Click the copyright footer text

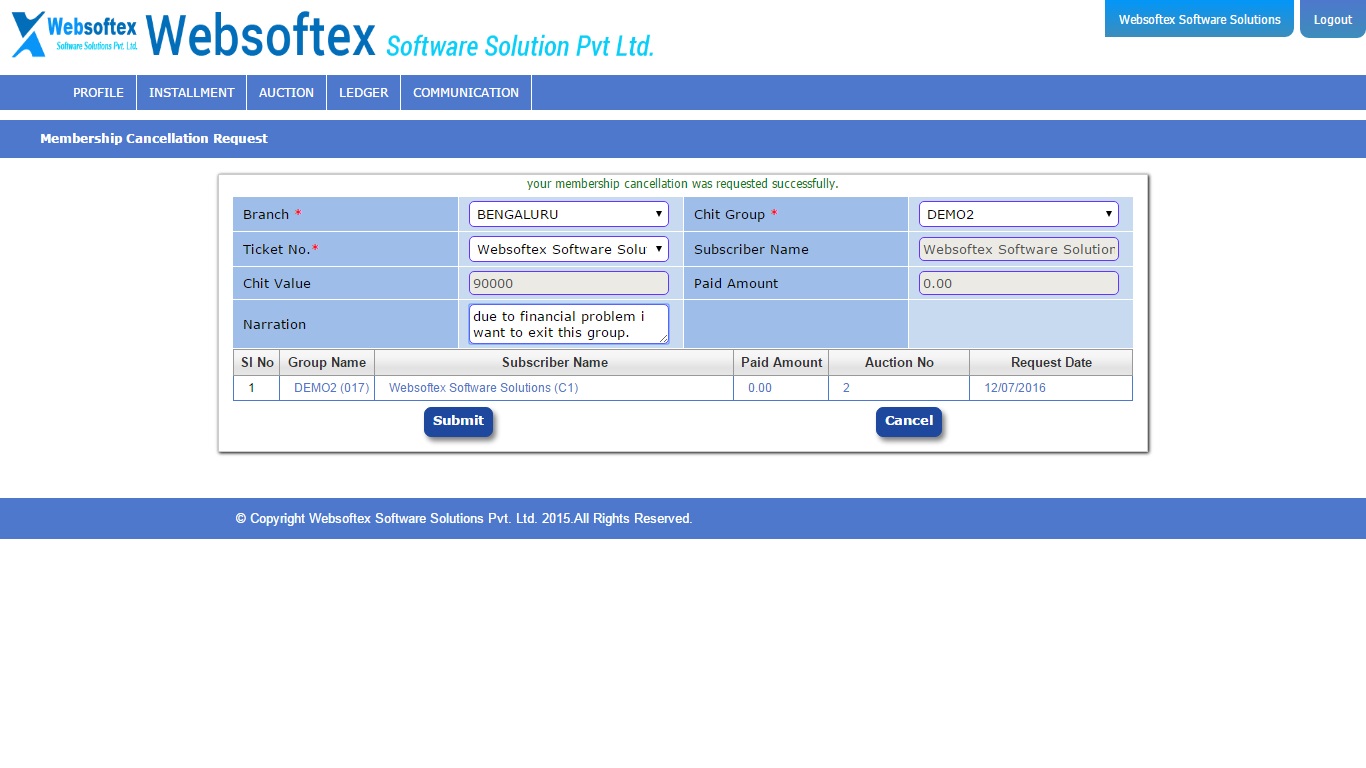tap(464, 518)
